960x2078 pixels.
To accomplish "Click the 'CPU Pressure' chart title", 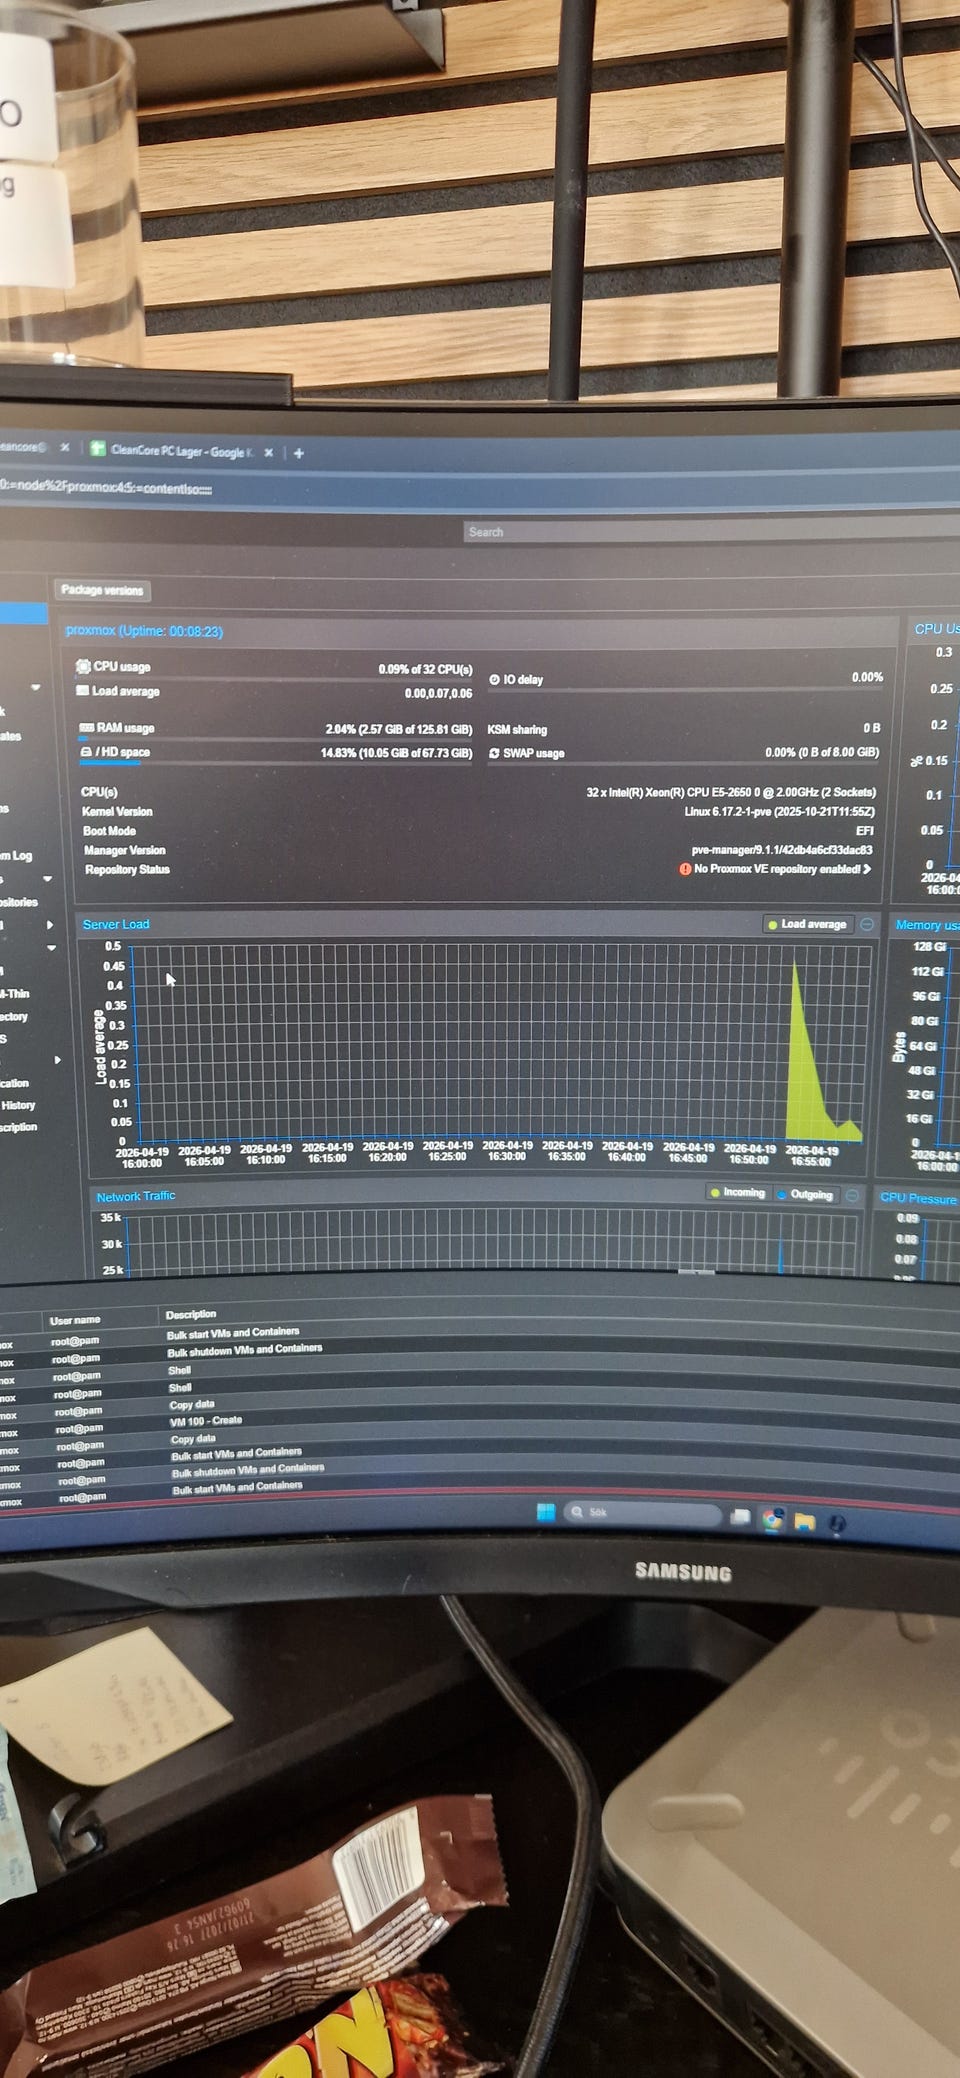I will pos(918,1197).
